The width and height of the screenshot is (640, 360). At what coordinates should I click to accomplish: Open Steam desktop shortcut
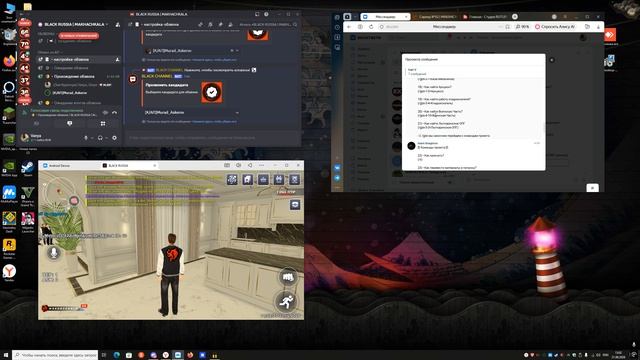[27, 168]
